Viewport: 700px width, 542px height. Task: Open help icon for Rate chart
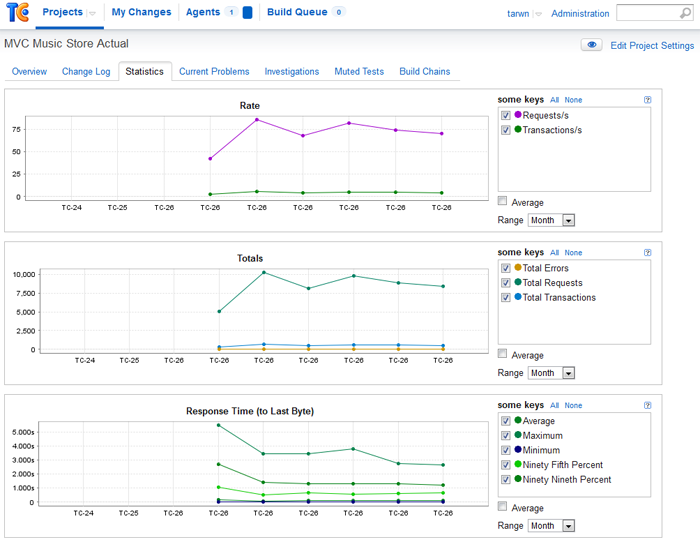(x=647, y=100)
